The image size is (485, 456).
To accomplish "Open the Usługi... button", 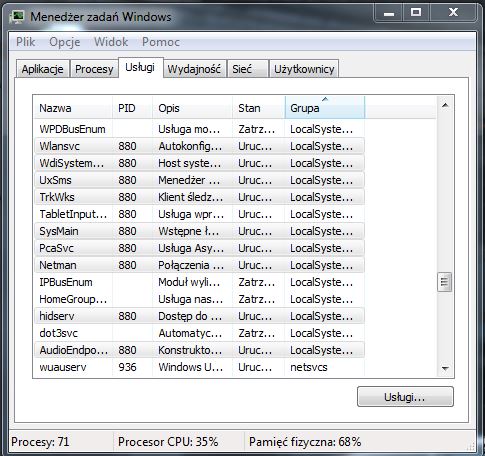I will (x=405, y=397).
